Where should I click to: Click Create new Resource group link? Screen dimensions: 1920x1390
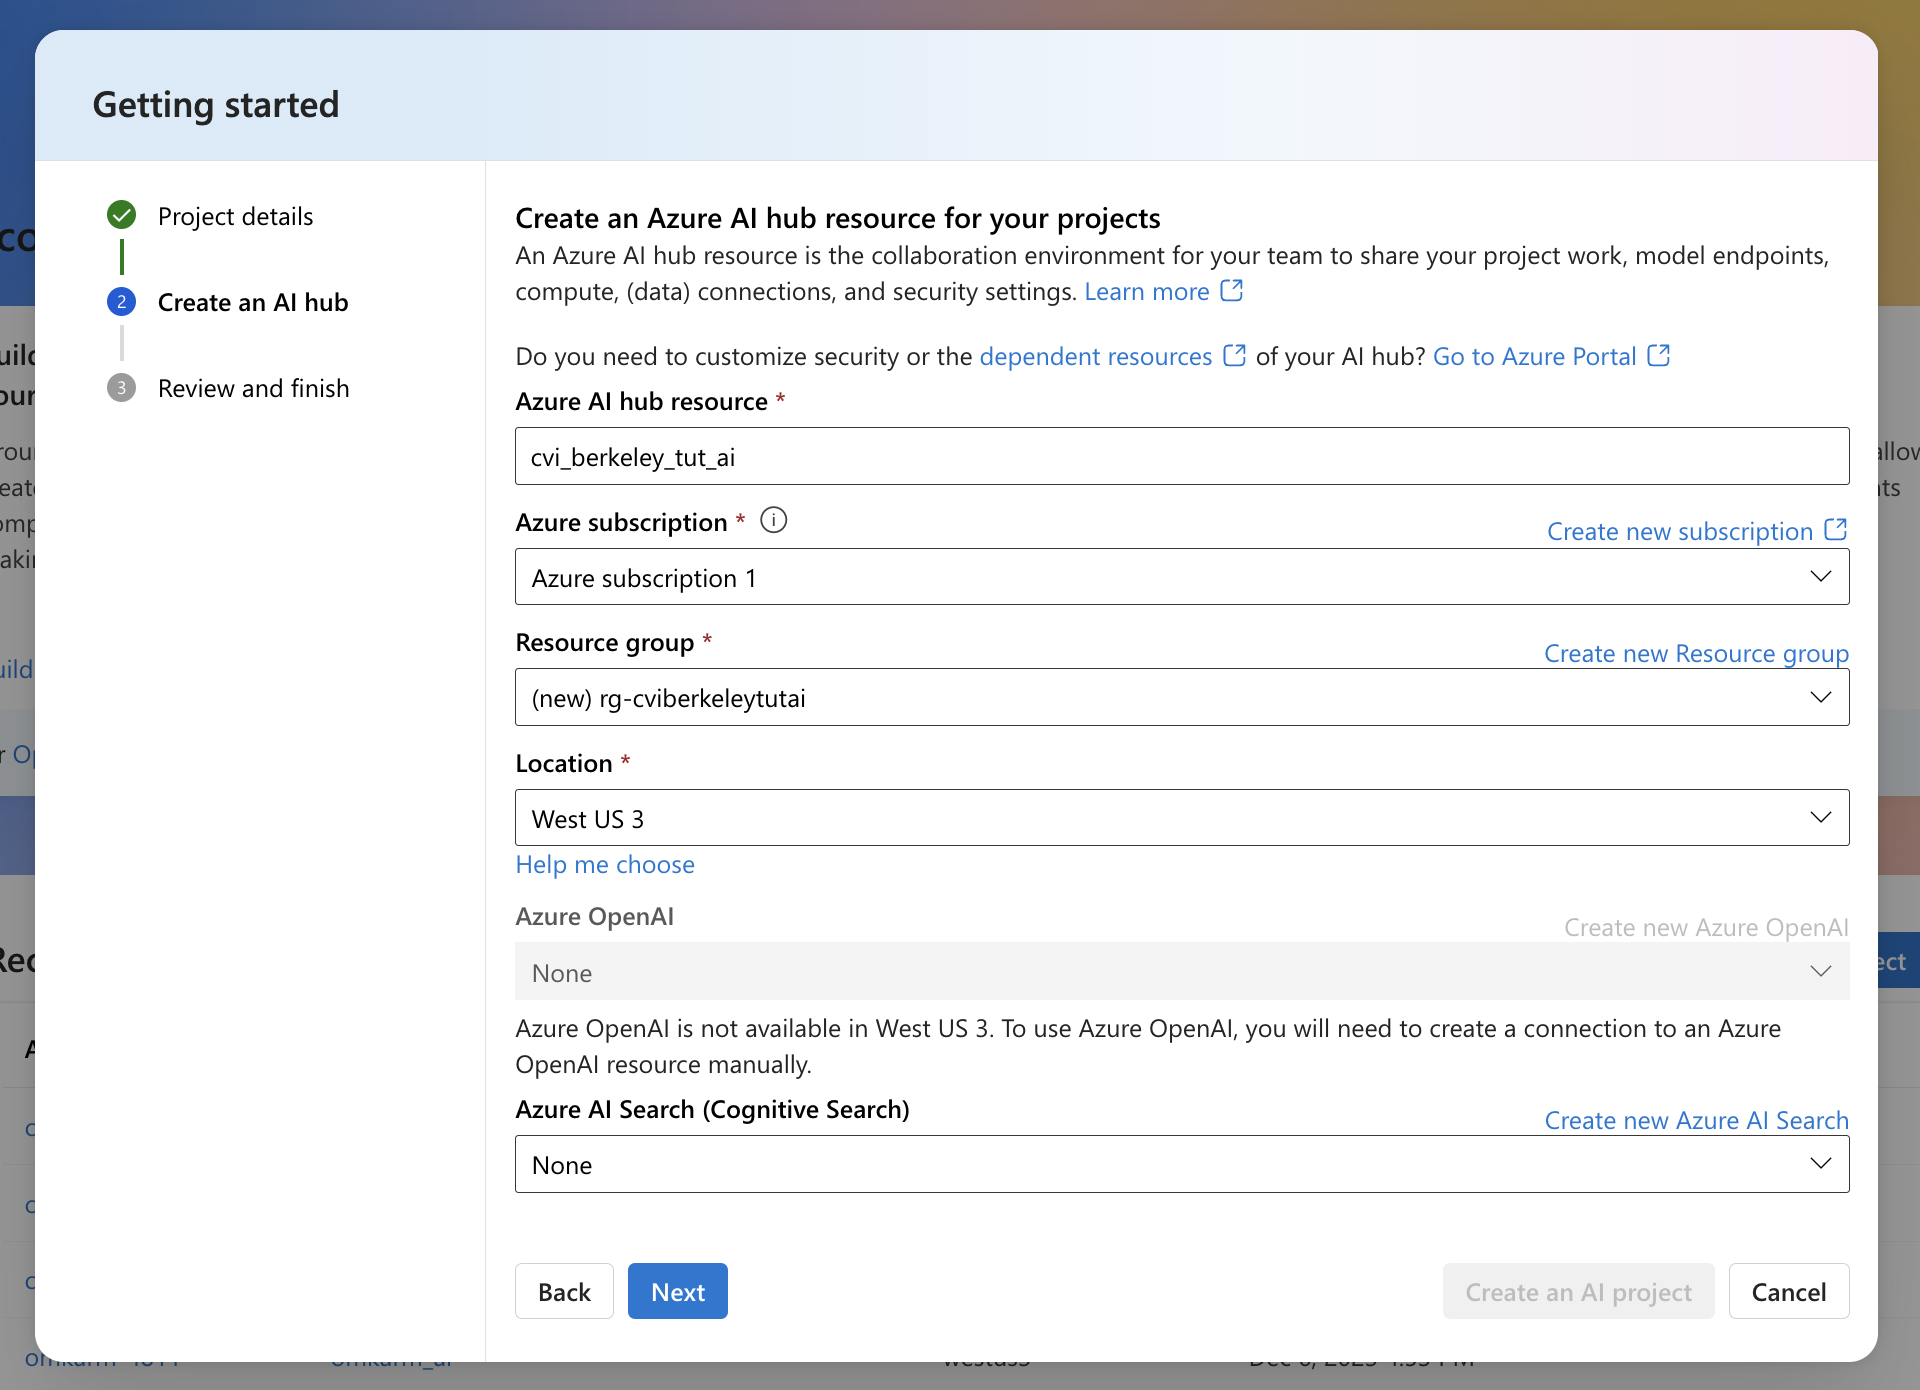[x=1697, y=653]
